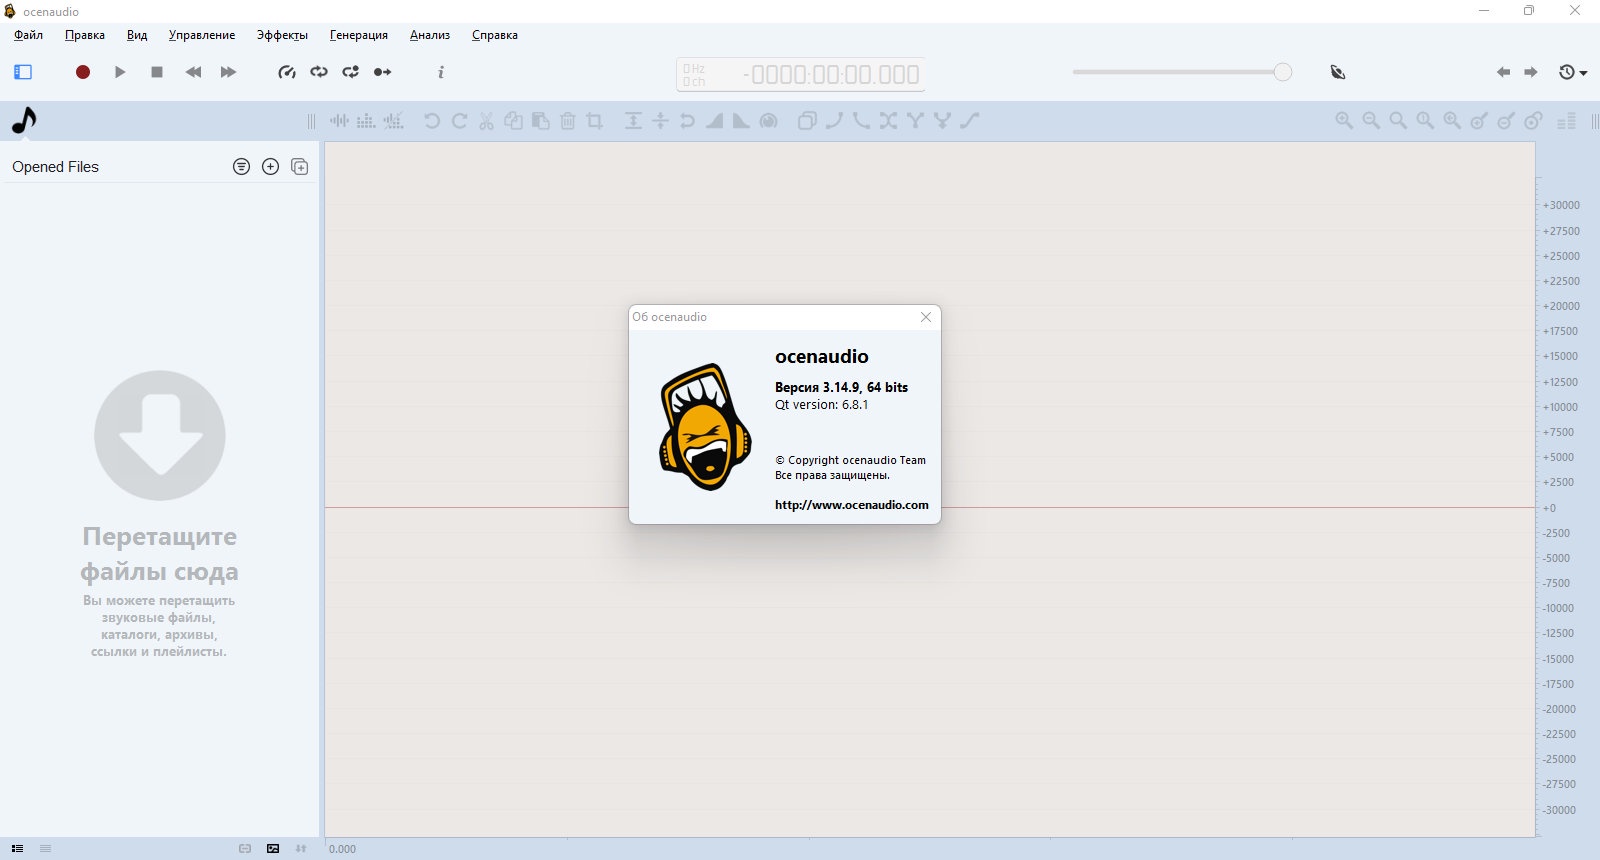Image resolution: width=1600 pixels, height=860 pixels.
Task: Click Zoom Out magnifier
Action: (1371, 121)
